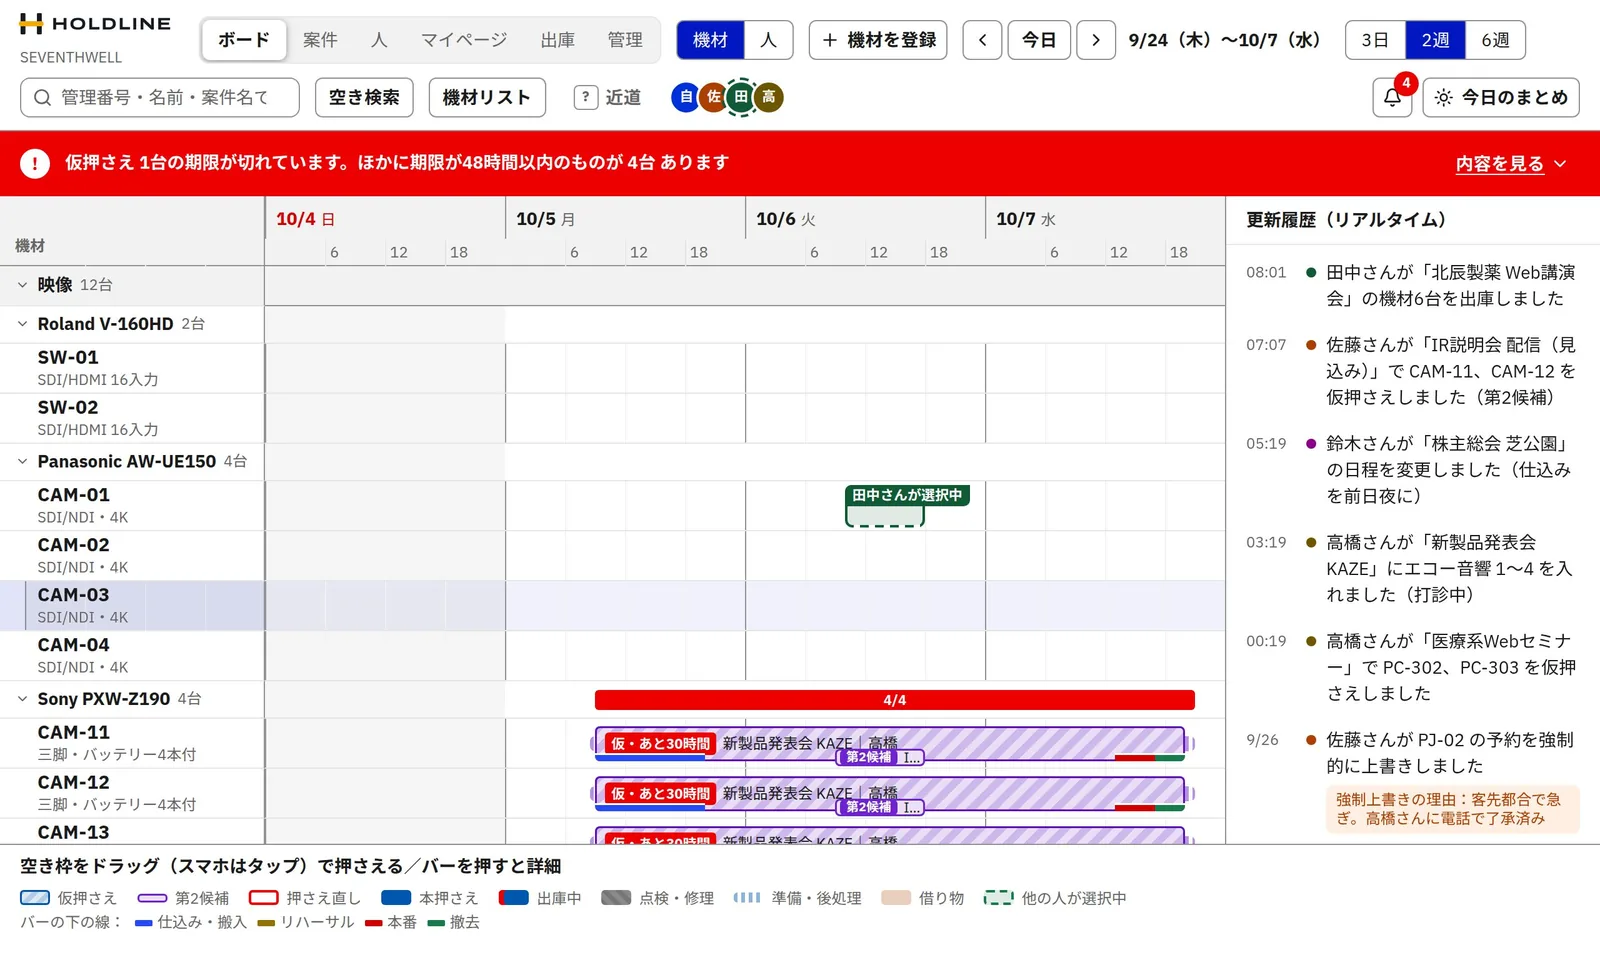The height and width of the screenshot is (975, 1600).
Task: Select 6週 range
Action: pyautogui.click(x=1495, y=40)
